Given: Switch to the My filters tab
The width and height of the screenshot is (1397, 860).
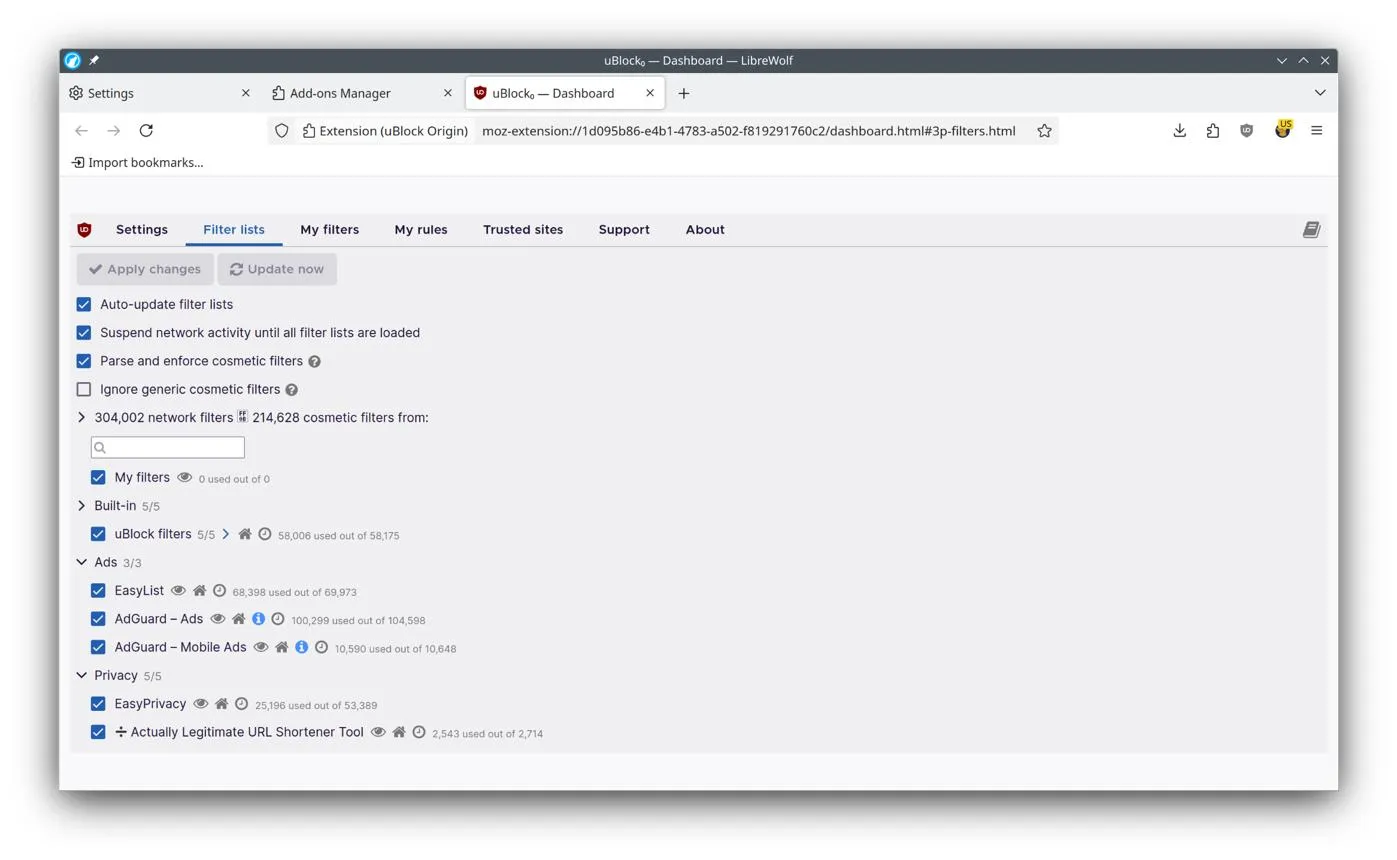Looking at the screenshot, I should [x=329, y=230].
